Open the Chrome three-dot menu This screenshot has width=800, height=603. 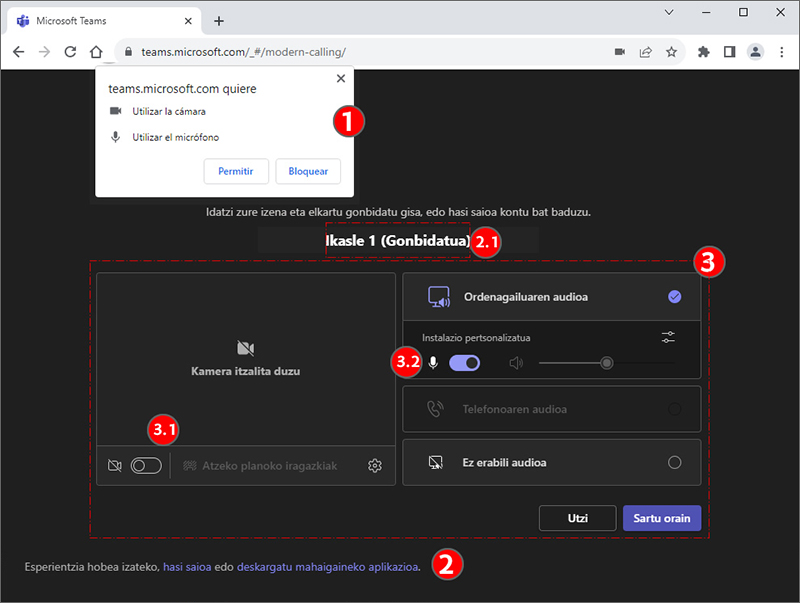[x=781, y=50]
